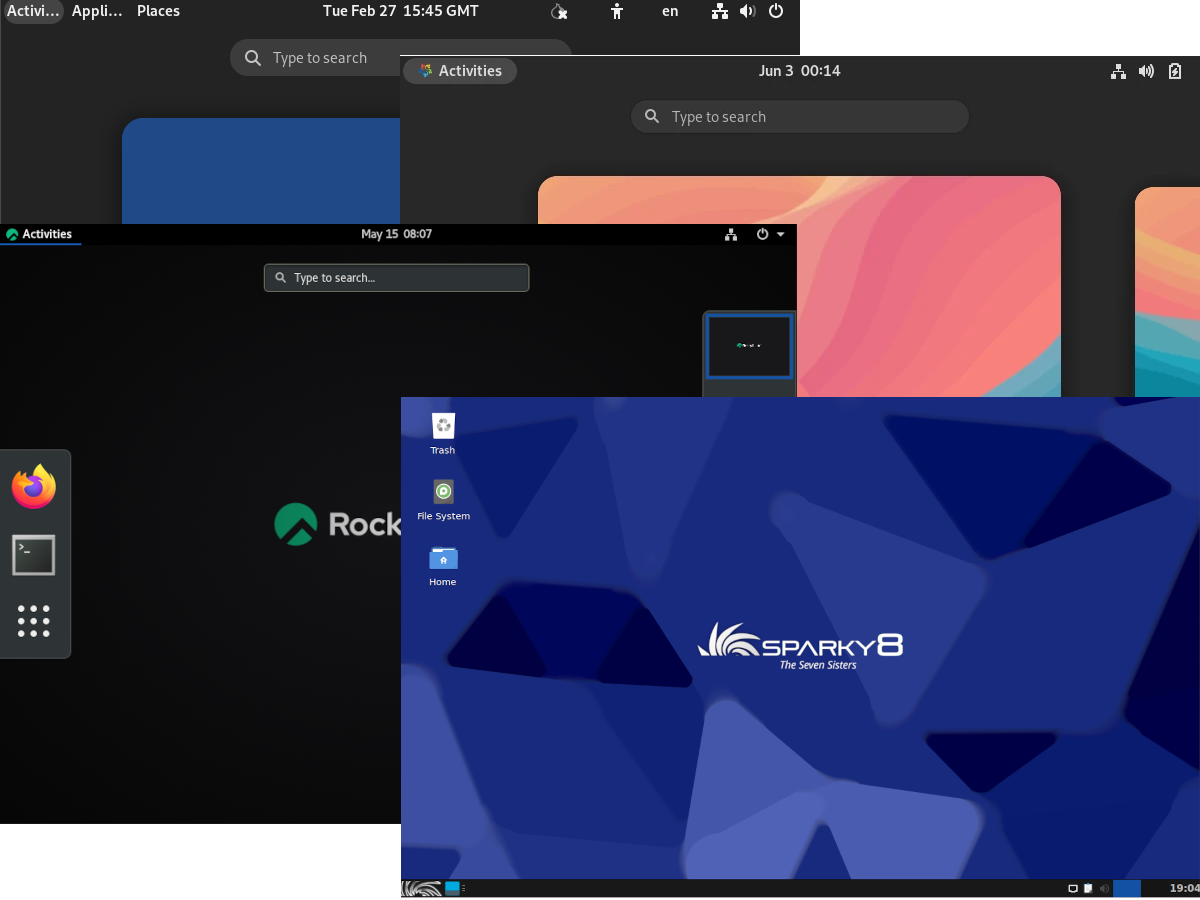Click the 19:04 clock in the Sparky panel
The height and width of the screenshot is (900, 1200).
pos(1184,888)
